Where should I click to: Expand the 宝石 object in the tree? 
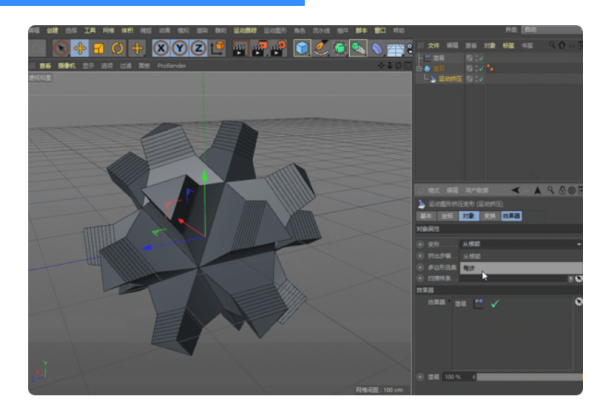click(419, 68)
